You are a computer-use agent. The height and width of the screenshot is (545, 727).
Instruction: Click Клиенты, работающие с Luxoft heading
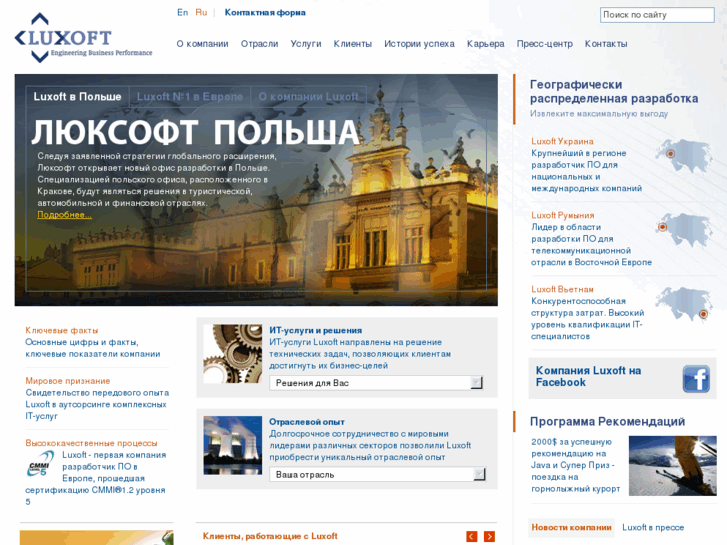(x=270, y=536)
